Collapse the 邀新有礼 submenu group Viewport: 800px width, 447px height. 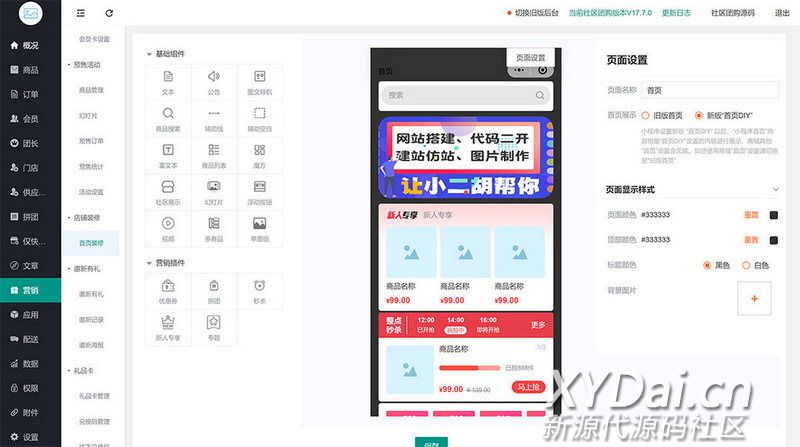click(x=86, y=269)
